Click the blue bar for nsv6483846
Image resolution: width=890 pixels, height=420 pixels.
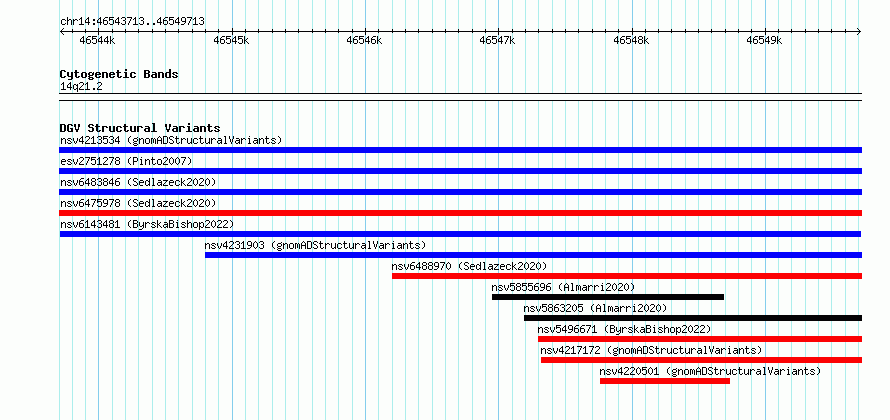click(460, 192)
